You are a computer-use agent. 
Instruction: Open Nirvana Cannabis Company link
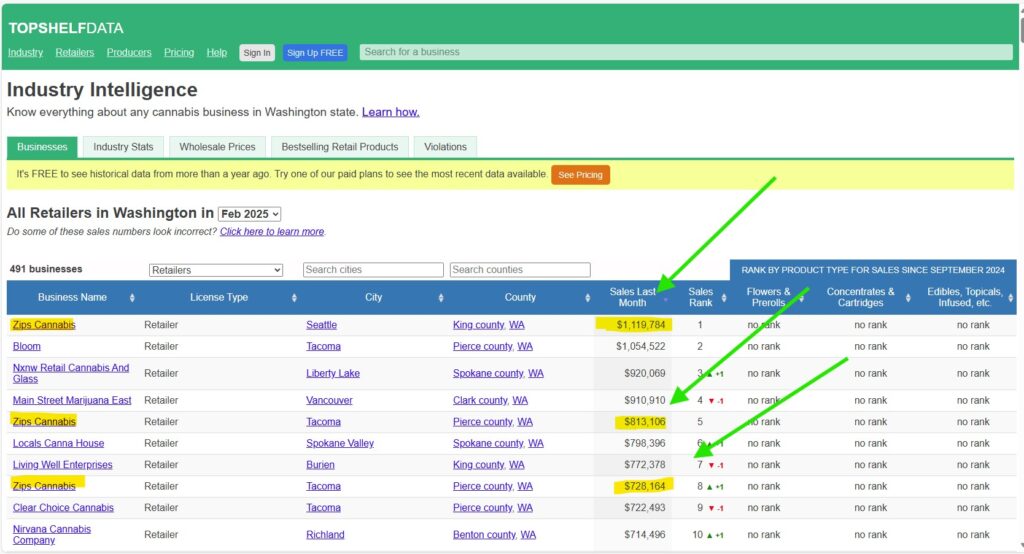(52, 534)
